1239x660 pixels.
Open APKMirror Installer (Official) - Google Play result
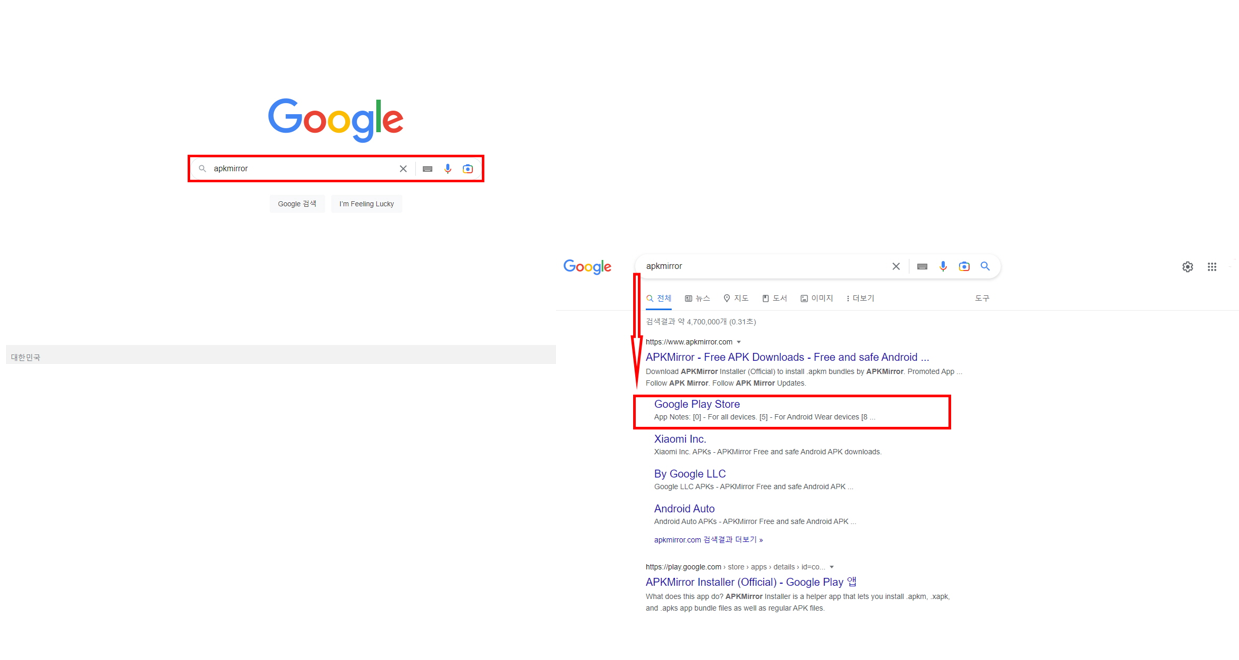[x=751, y=582]
